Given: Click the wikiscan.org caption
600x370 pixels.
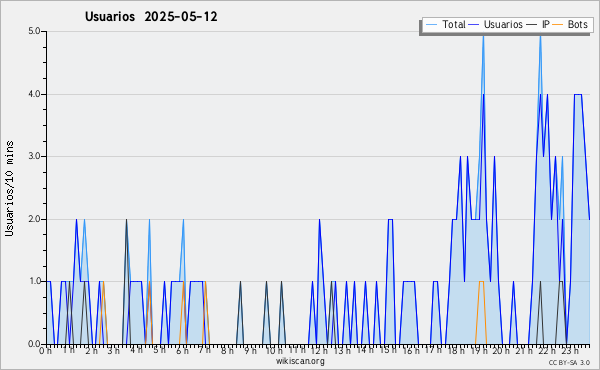Looking at the screenshot, I should (300, 361).
